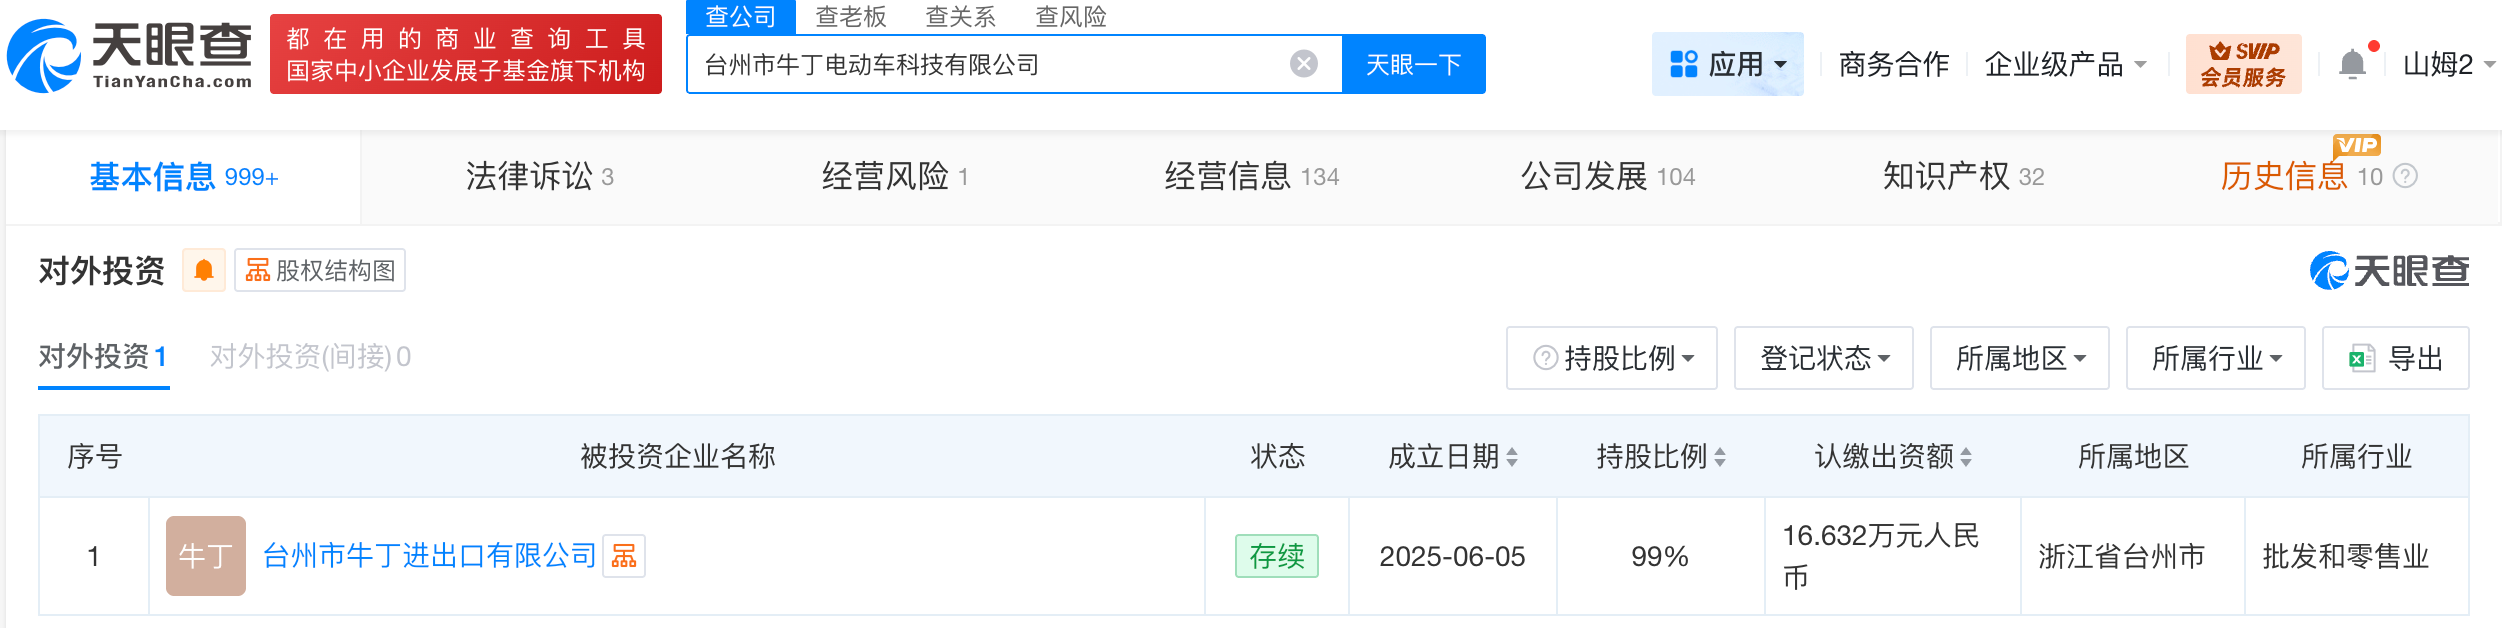This screenshot has width=2502, height=628.
Task: Click the 导出 export button
Action: tap(2395, 358)
